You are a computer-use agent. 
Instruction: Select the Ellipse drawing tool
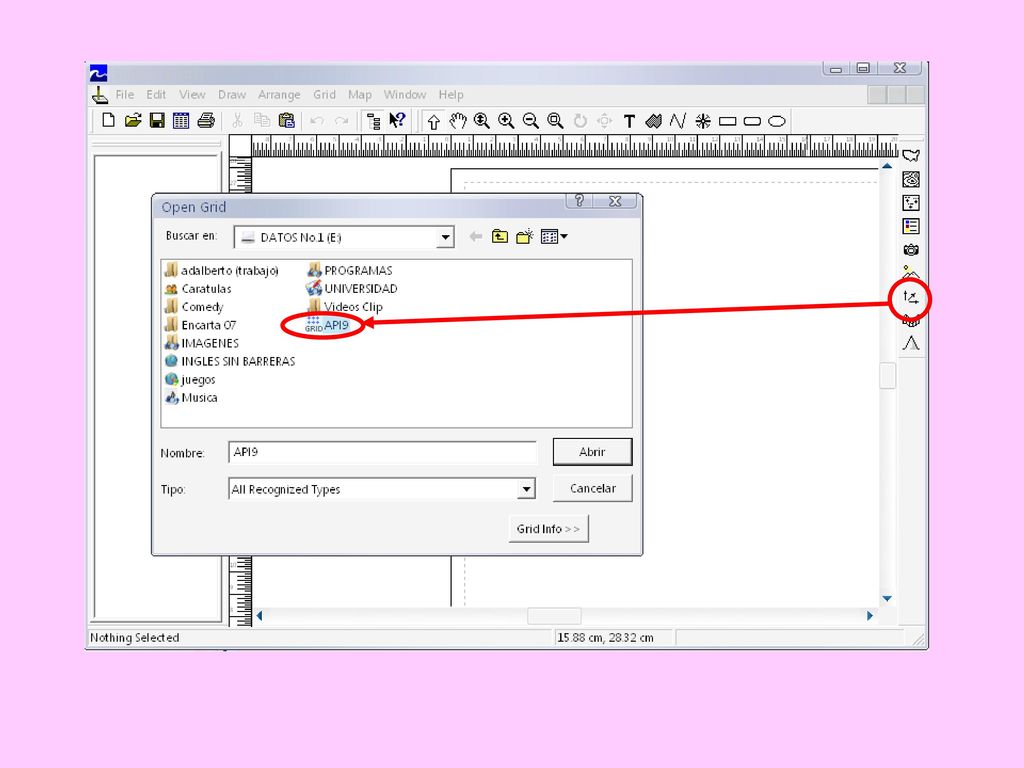click(776, 121)
